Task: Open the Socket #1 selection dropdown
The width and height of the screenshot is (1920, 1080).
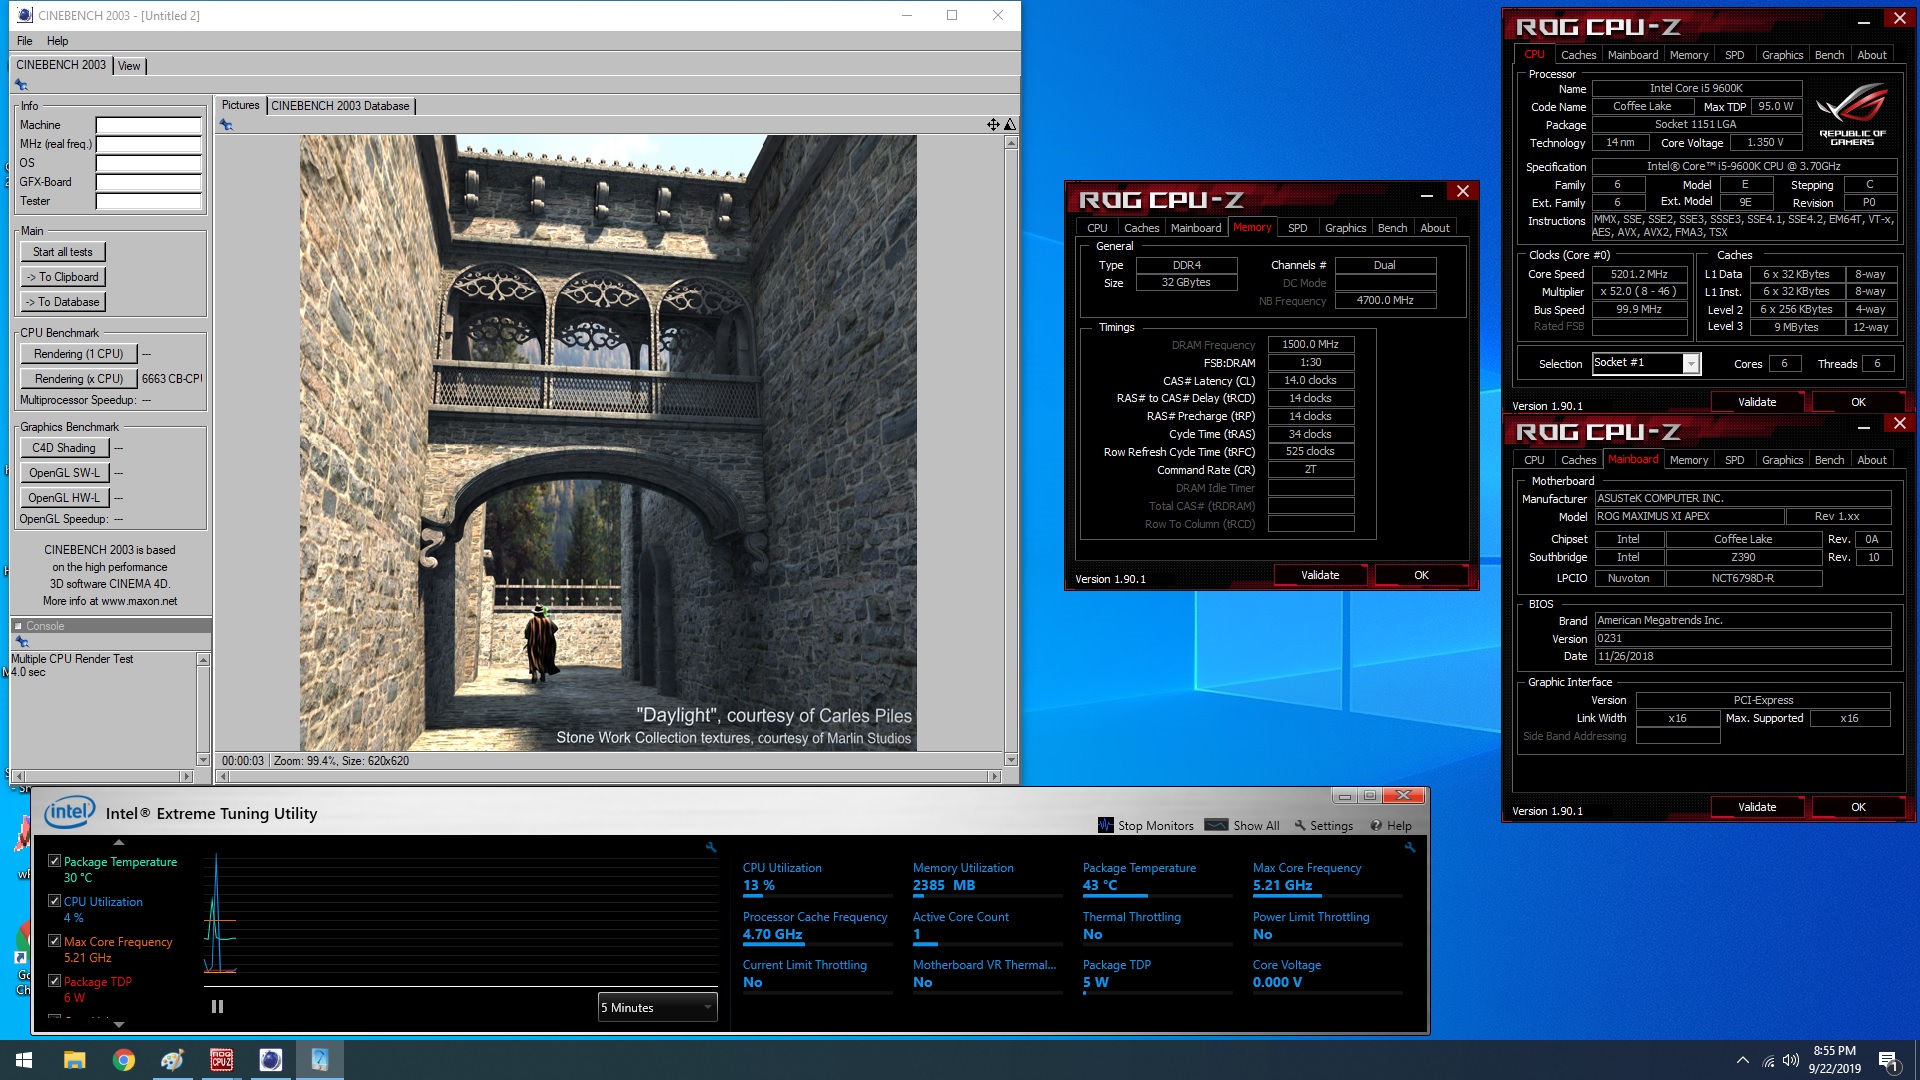Action: [x=1691, y=364]
